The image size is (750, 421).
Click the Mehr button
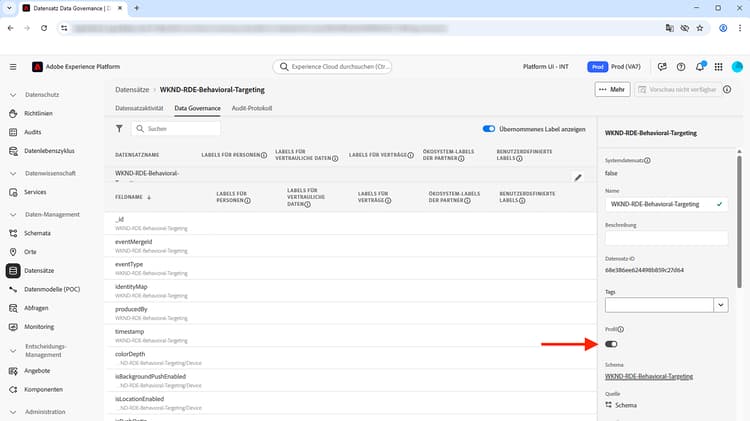point(612,89)
